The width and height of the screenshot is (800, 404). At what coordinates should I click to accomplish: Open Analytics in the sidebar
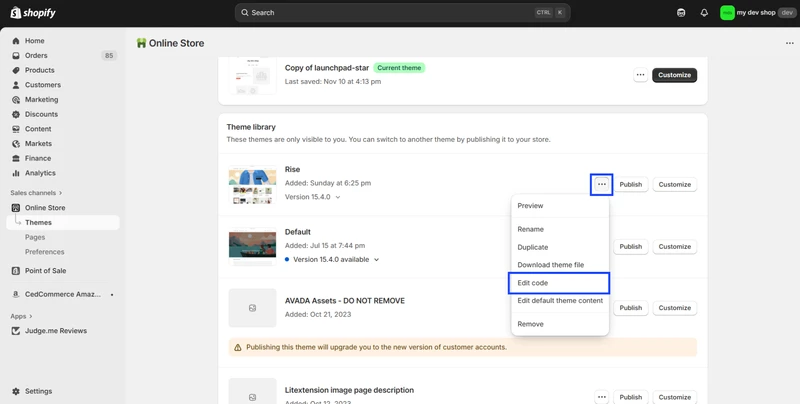[x=40, y=173]
